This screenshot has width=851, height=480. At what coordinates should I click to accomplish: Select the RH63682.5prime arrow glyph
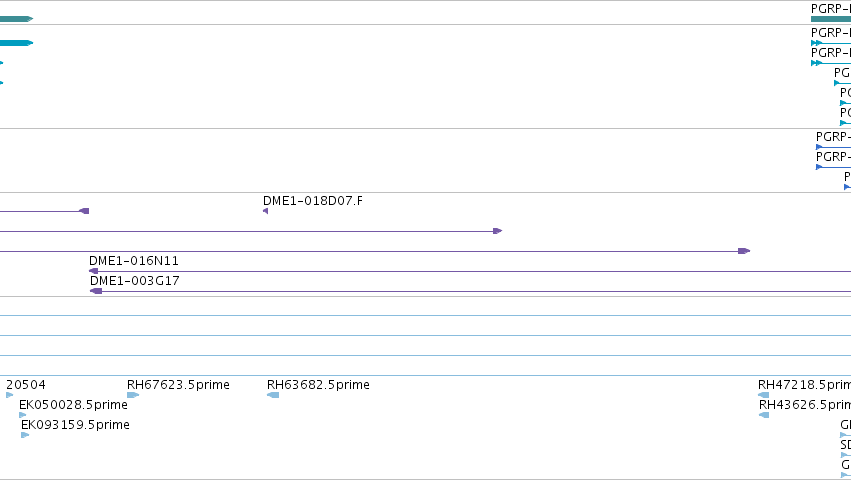click(273, 395)
